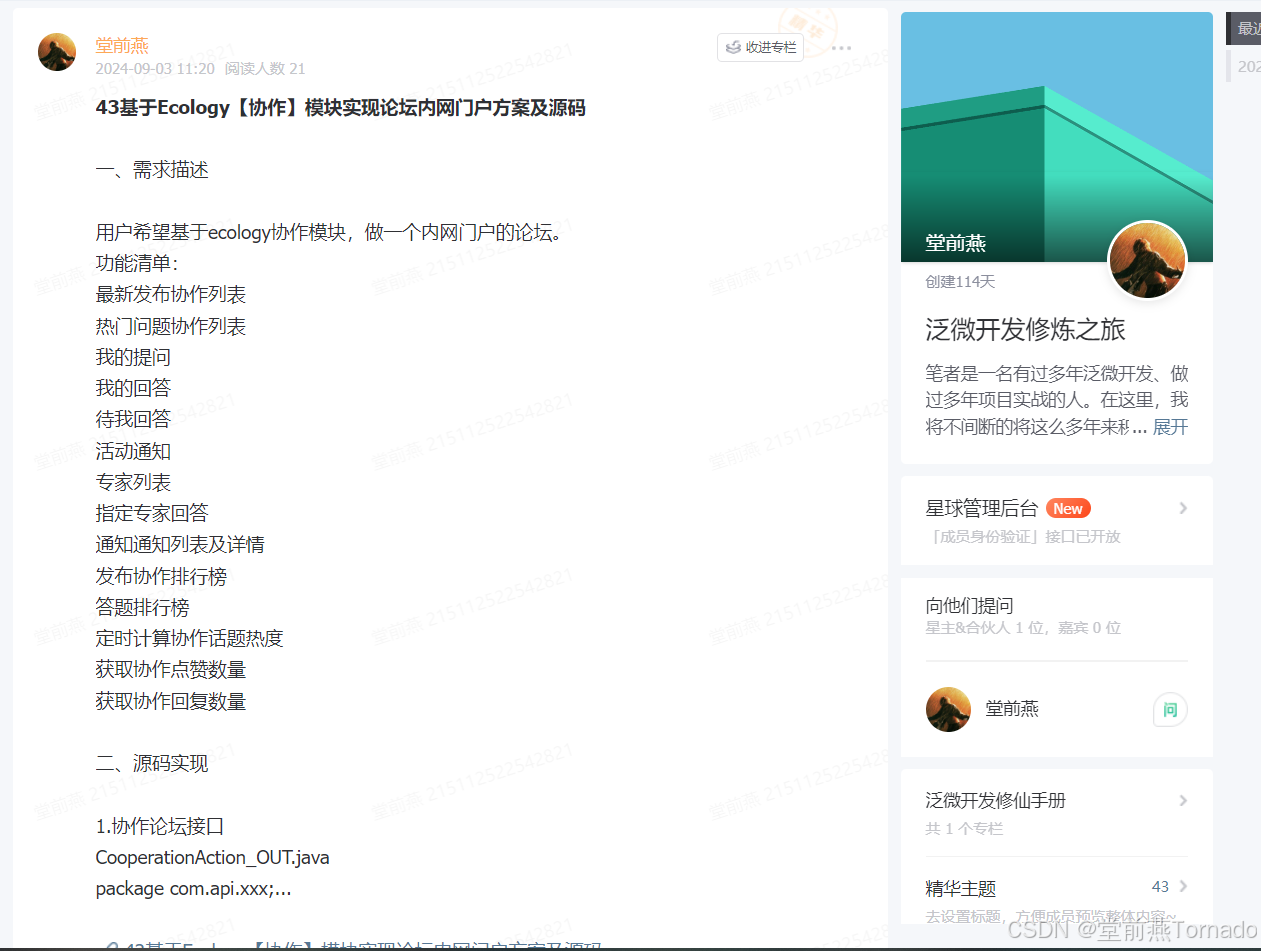Viewport: 1261px width, 951px height.
Task: Click the package com.api.xxx;... line
Action: tap(194, 889)
